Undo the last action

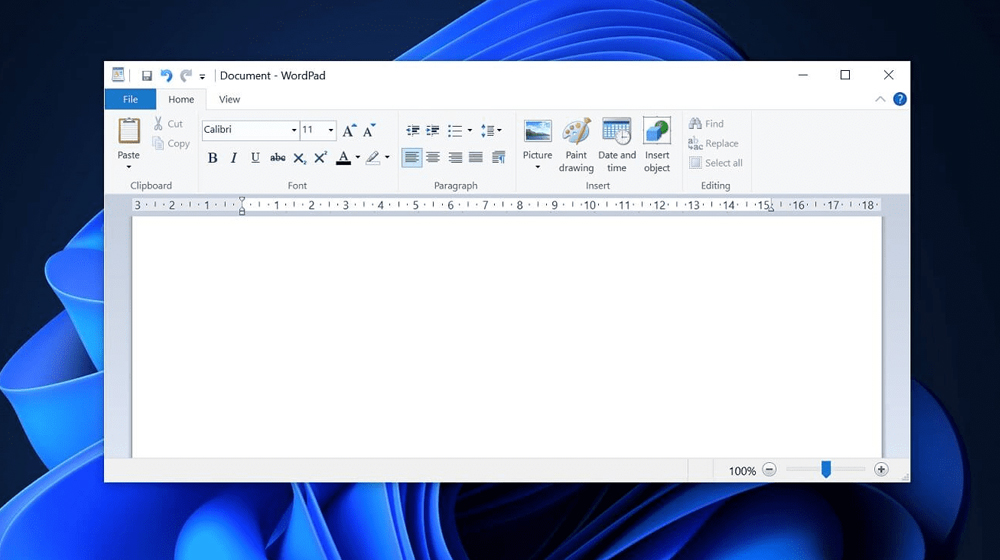coord(166,76)
